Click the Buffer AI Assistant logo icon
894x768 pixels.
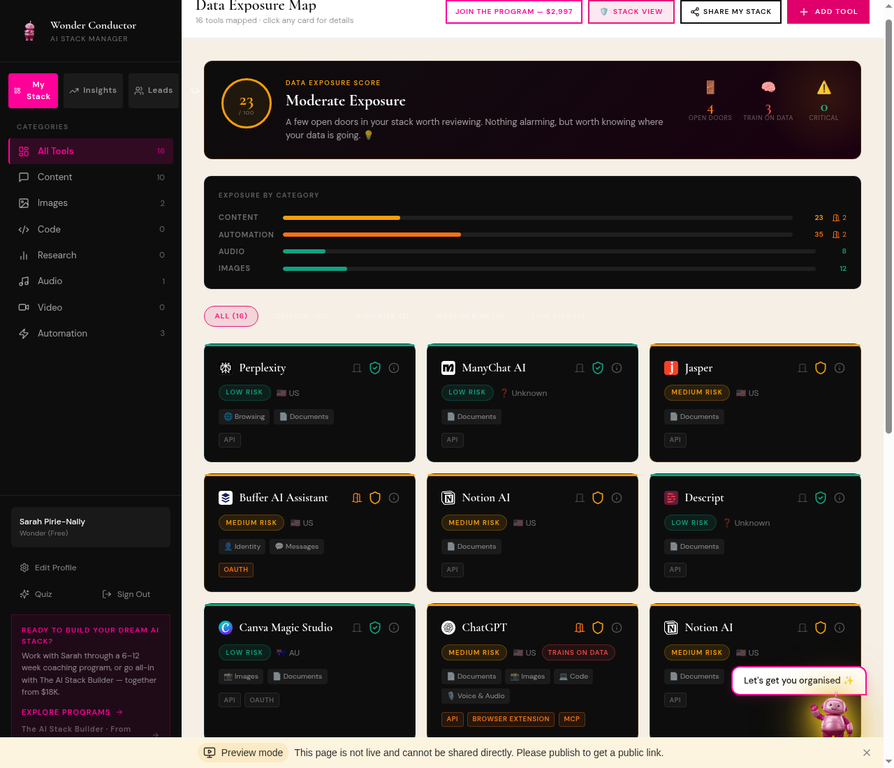(225, 498)
